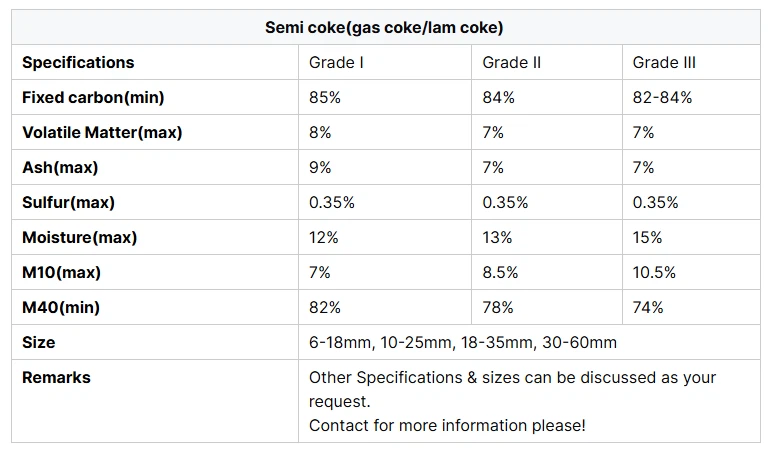The width and height of the screenshot is (779, 449).
Task: Click the table title Semi coke(gas coke/lam coke)
Action: (x=385, y=27)
